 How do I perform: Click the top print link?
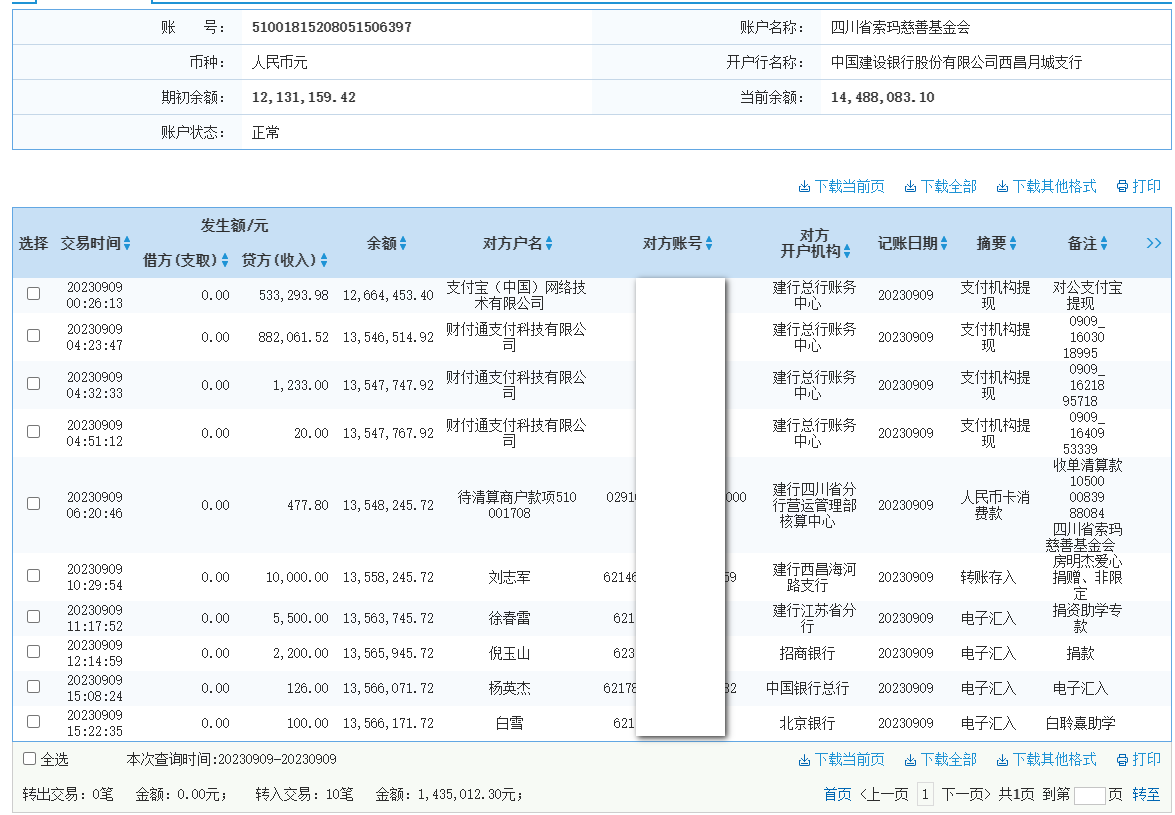pos(1139,187)
